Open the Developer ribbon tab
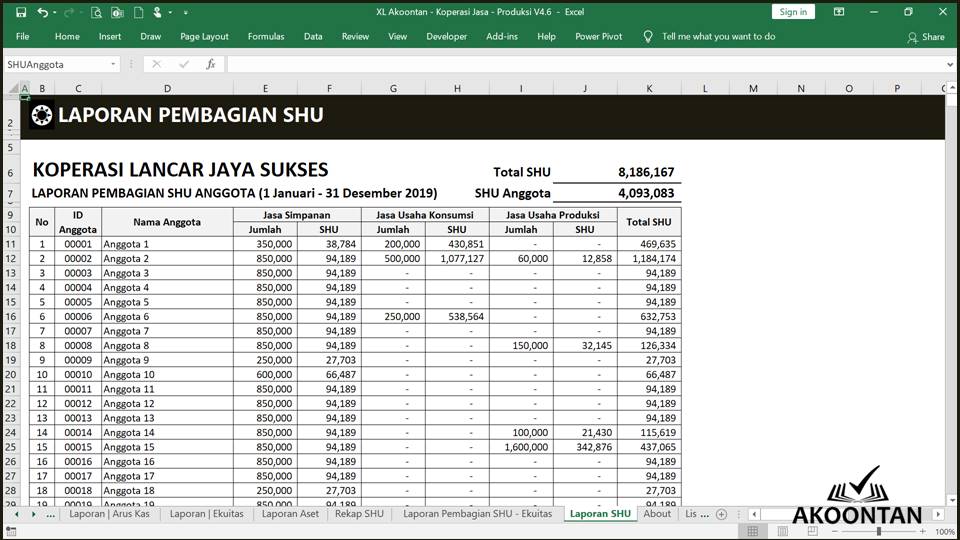 point(446,37)
